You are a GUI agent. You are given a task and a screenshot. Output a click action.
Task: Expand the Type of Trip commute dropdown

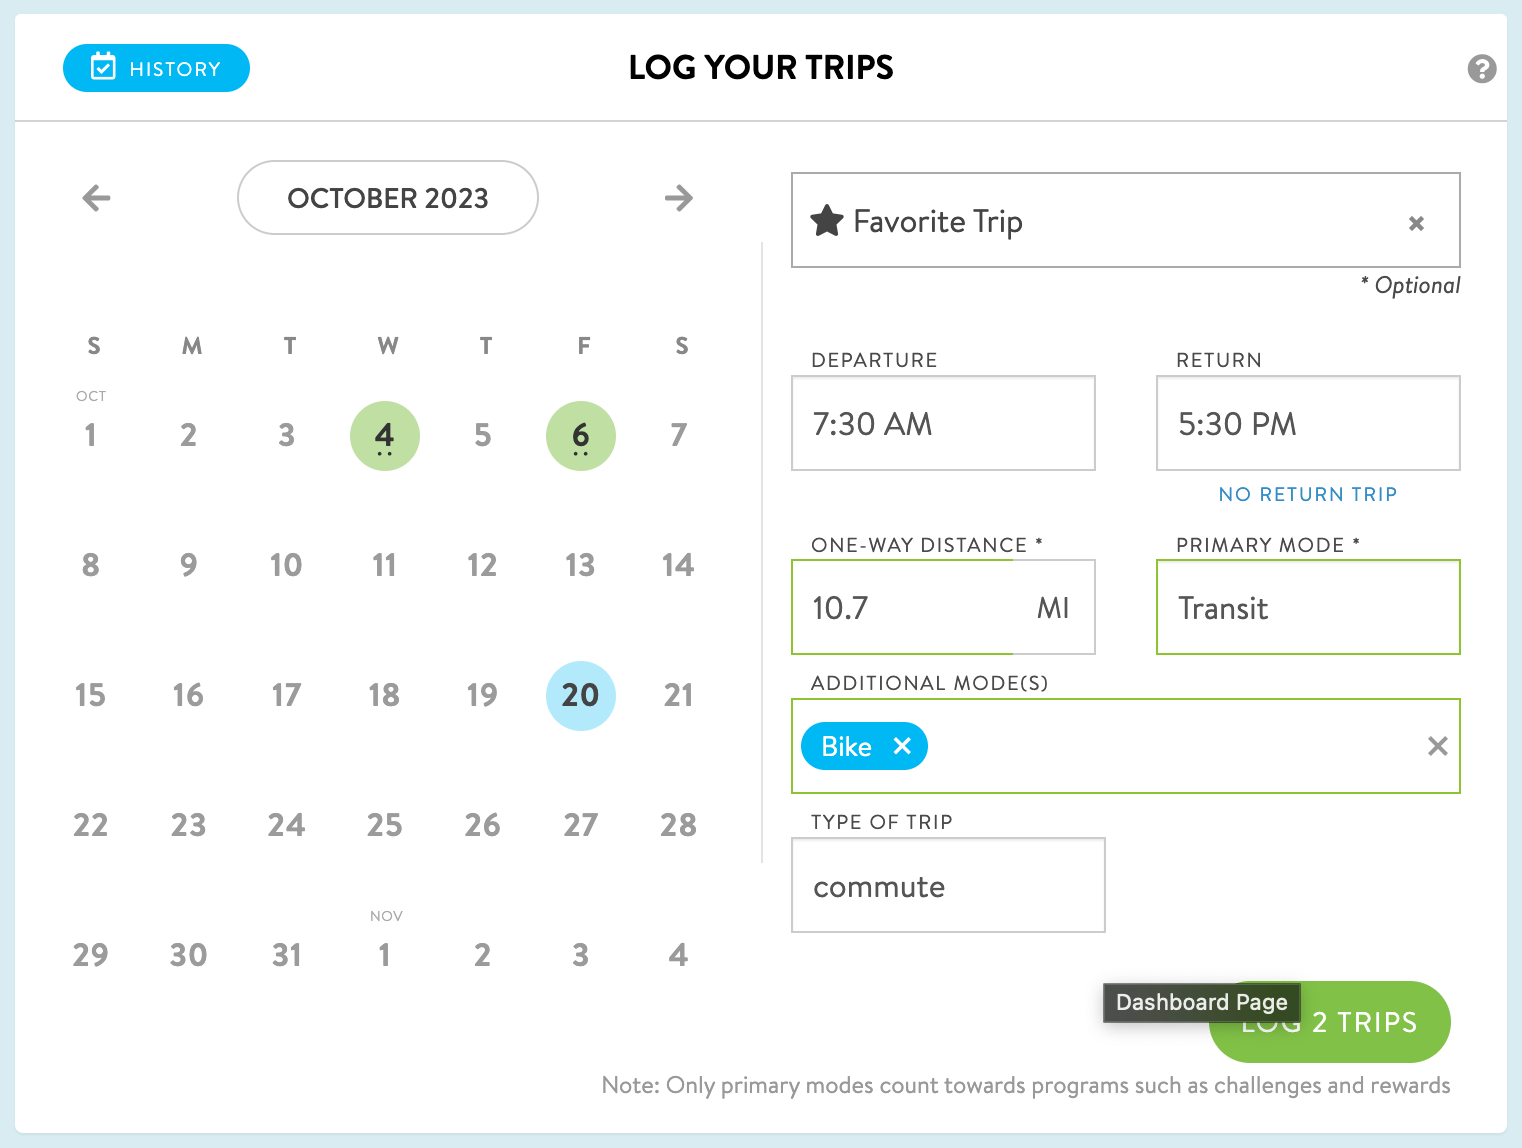point(948,885)
